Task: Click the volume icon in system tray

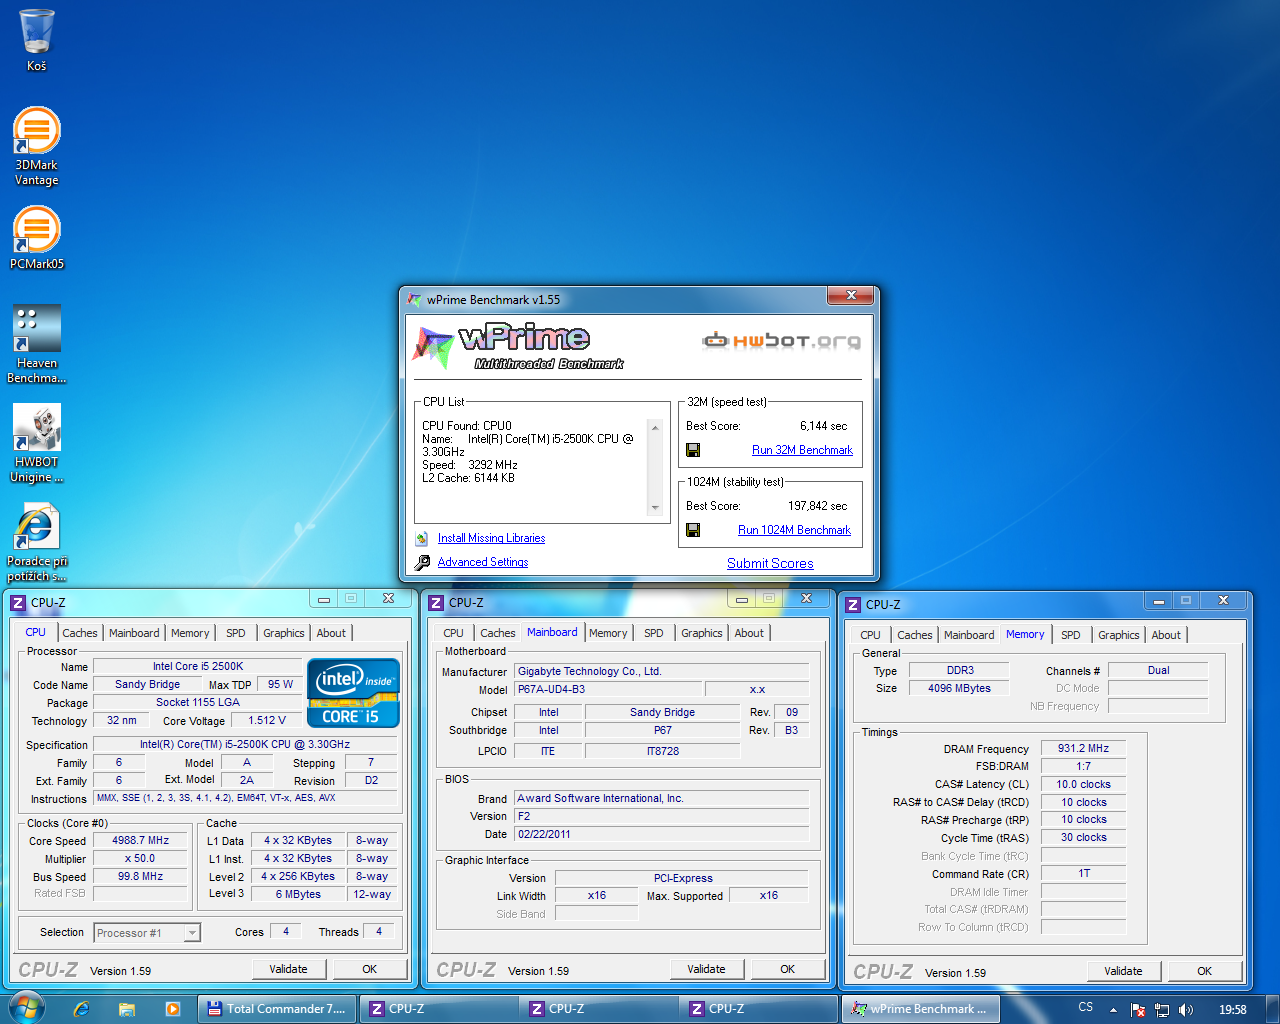Action: 1186,1010
